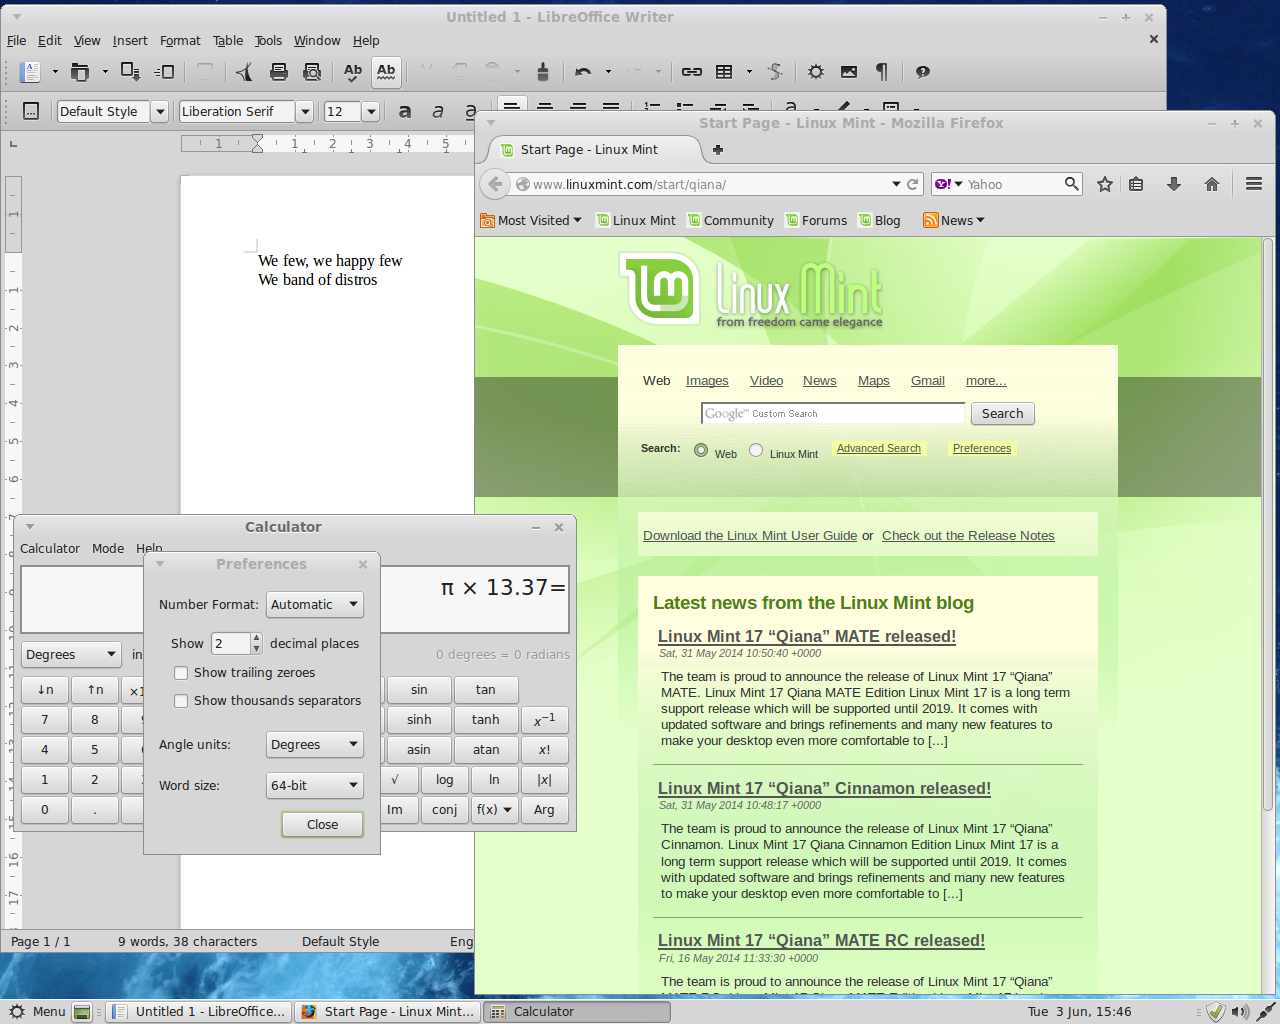Run Spelling and Grammar check in Writer
Viewport: 1280px width, 1024px height.
pos(353,72)
